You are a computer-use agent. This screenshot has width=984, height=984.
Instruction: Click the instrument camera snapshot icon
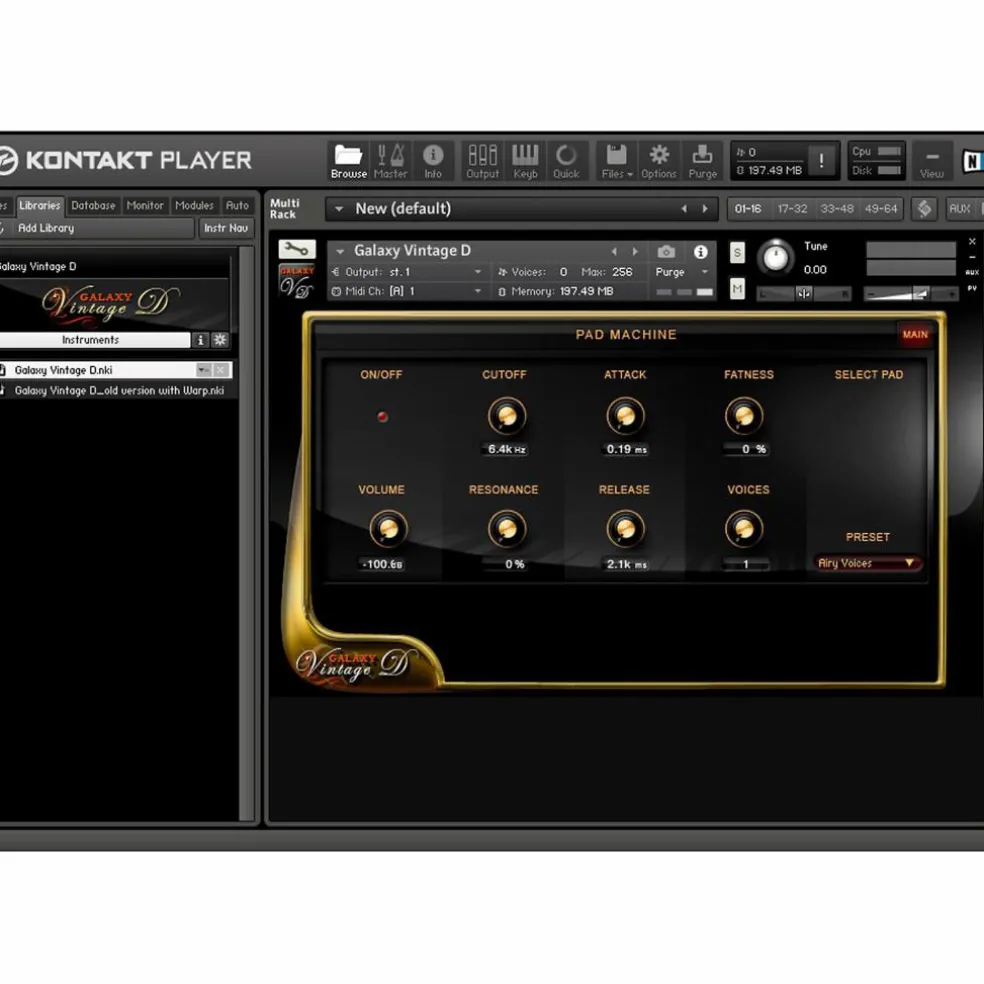(666, 252)
